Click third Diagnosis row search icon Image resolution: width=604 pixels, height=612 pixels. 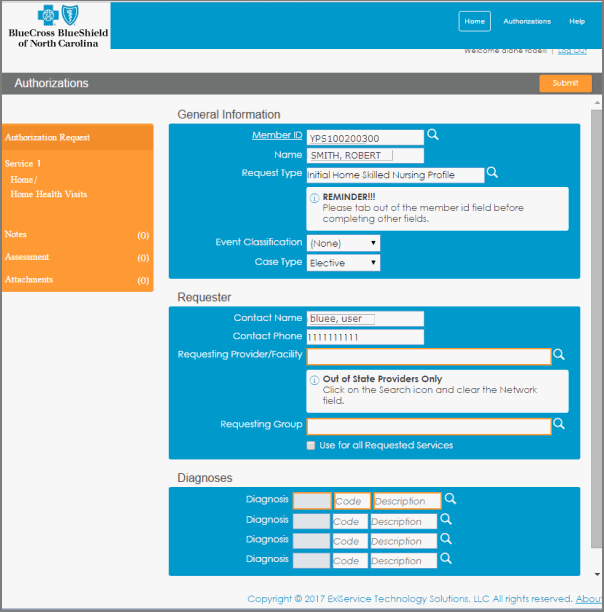[x=447, y=540]
